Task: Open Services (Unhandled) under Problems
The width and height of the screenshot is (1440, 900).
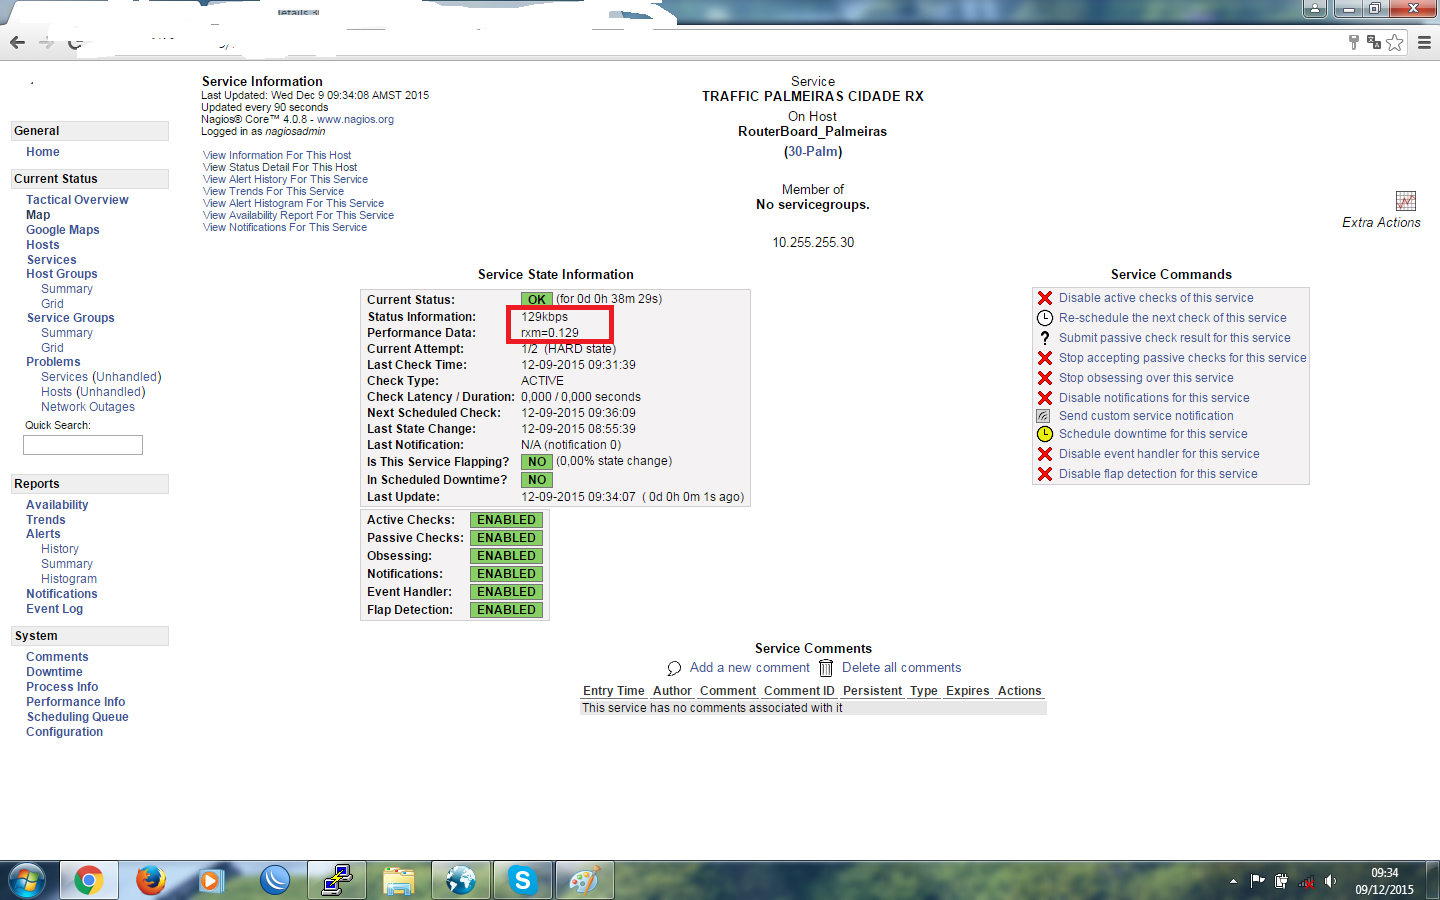Action: tap(101, 377)
